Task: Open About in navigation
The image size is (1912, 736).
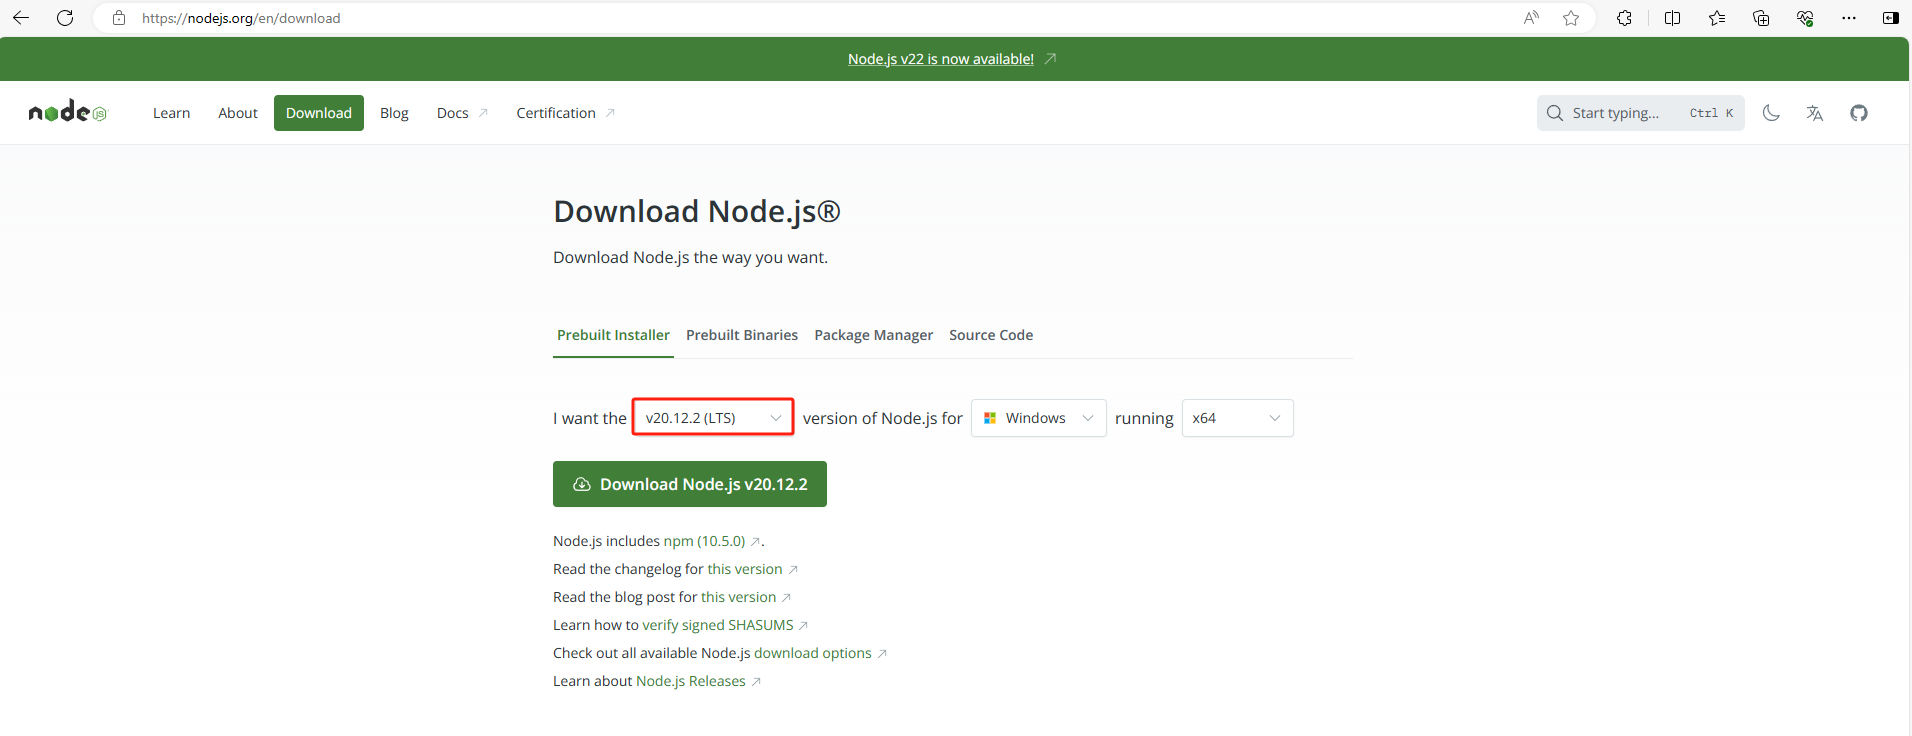Action: coord(238,113)
